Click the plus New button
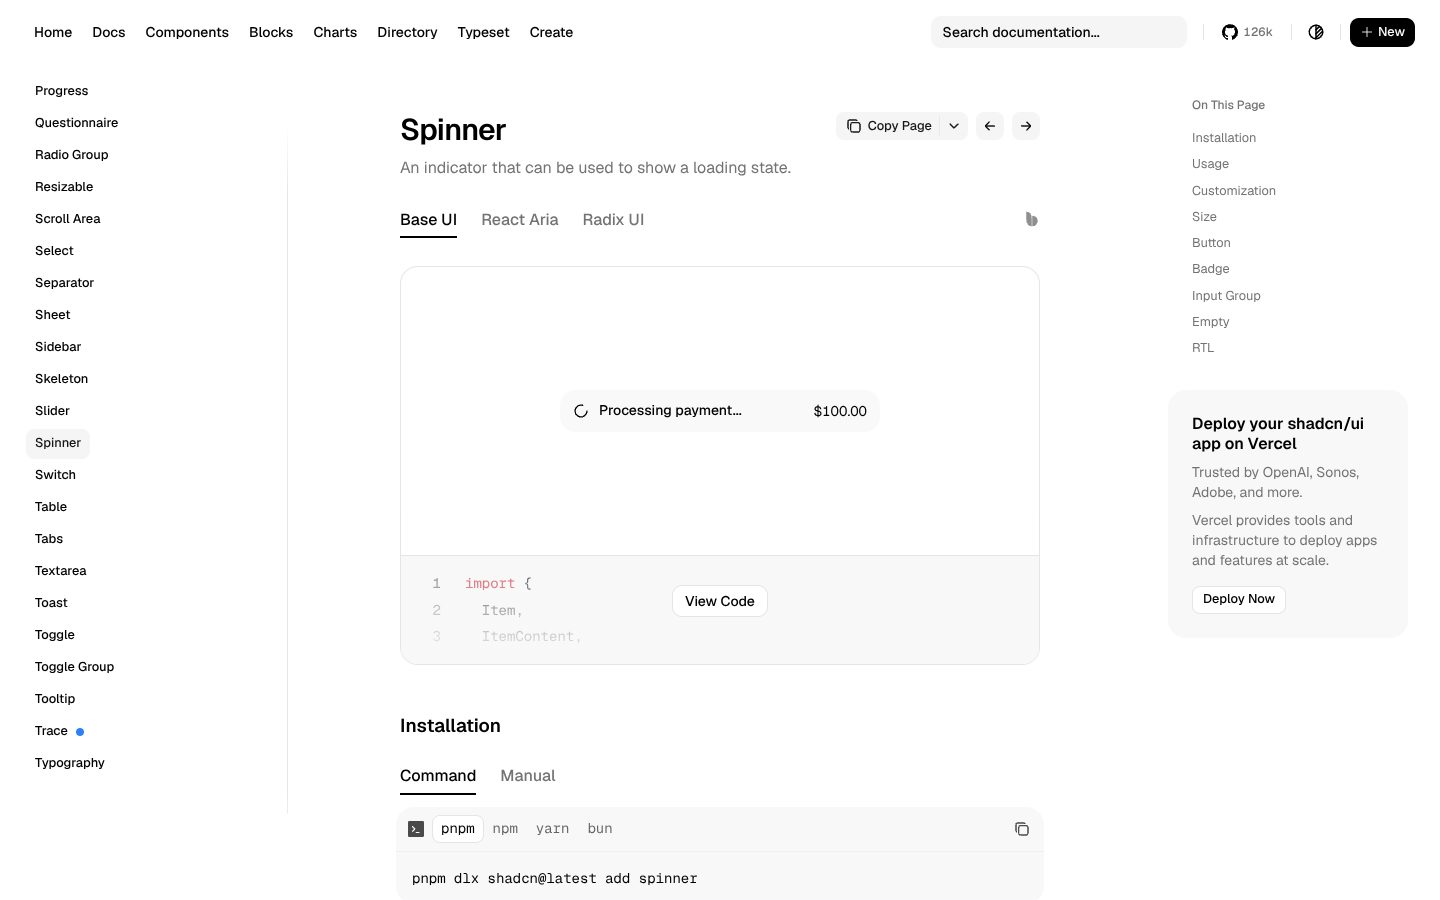Viewport: 1440px width, 900px height. (x=1382, y=32)
